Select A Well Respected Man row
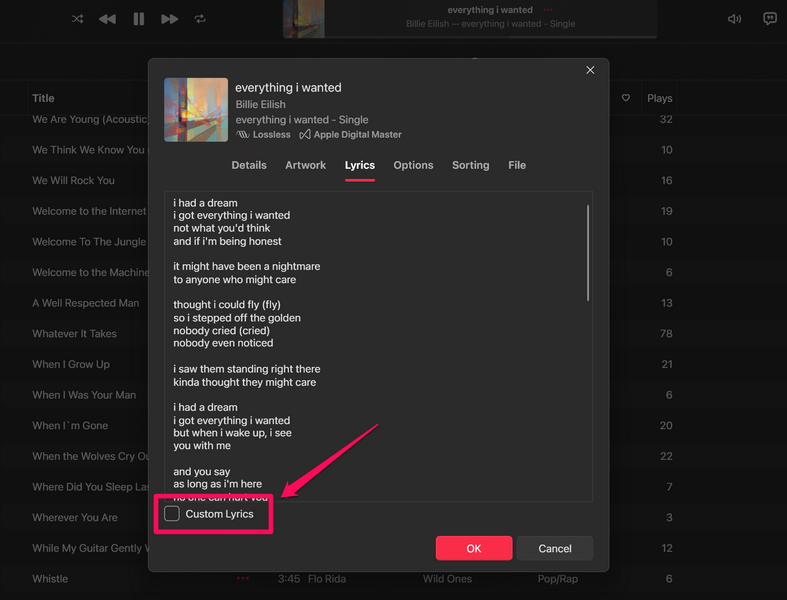 point(86,303)
